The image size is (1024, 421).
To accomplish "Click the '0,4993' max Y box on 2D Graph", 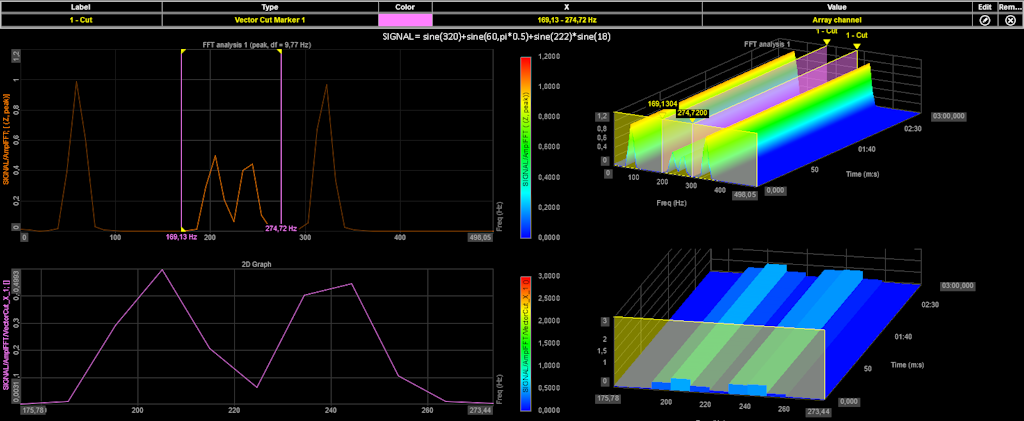I will (x=16, y=279).
